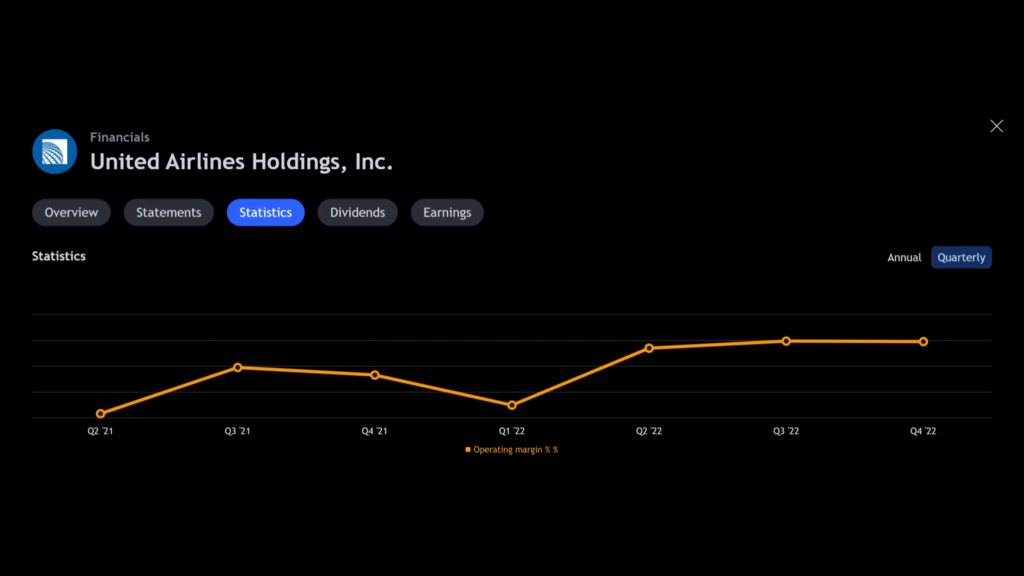Click the Q3 '21 axis label

(x=238, y=431)
